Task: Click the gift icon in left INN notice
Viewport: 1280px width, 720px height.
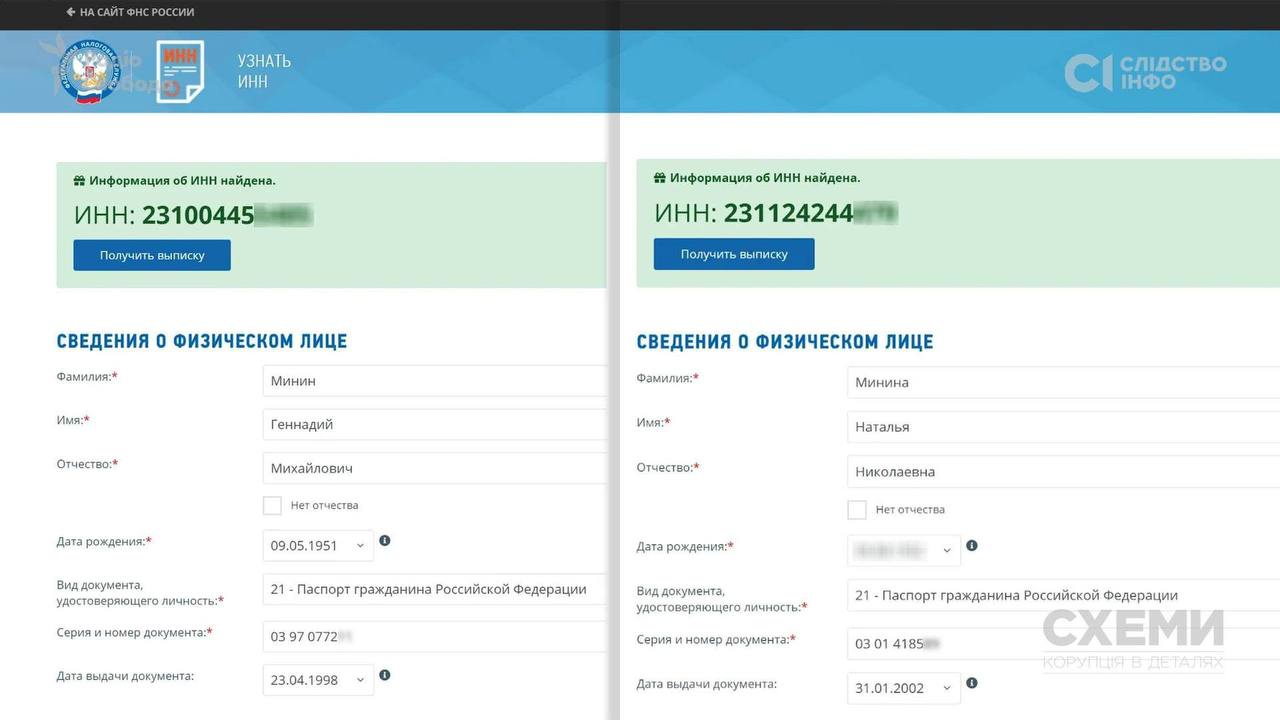Action: click(80, 181)
